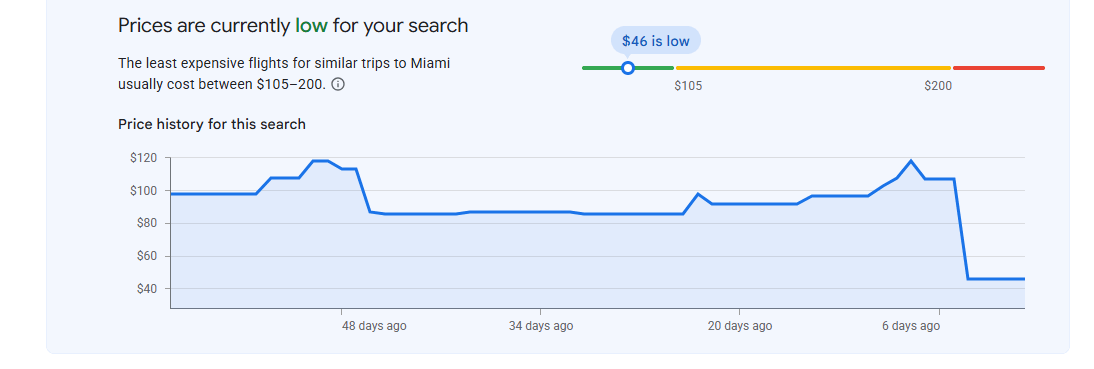Screen dimensions: 1094x369
Task: Click the green low-price range segment
Action: 628,68
